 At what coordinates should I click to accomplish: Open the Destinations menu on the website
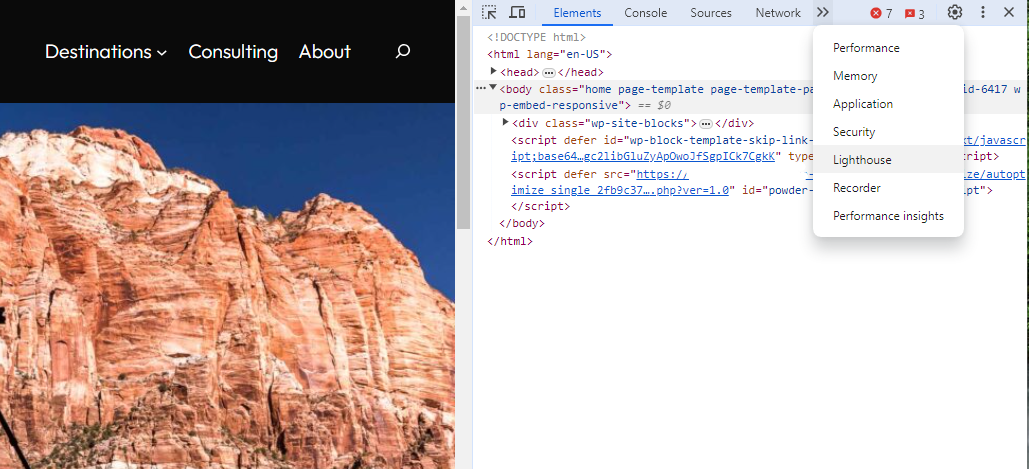tap(106, 51)
